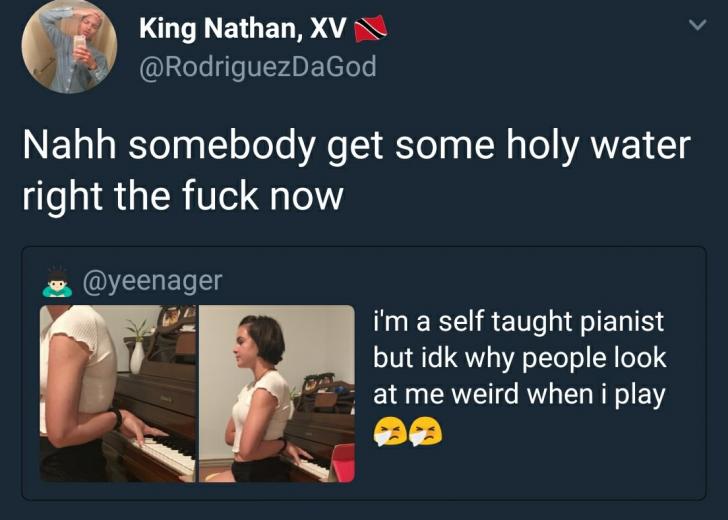The height and width of the screenshot is (520, 728).
Task: Click the first sneezing emoji in quote
Action: tap(389, 431)
